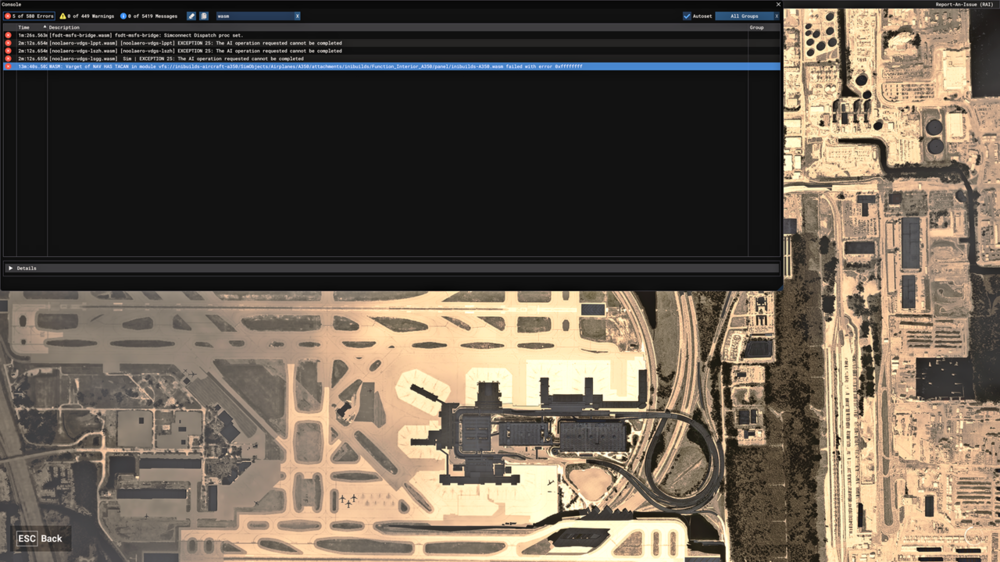The image size is (1000, 562).
Task: Click error icon on noolaero-vdgs-lppt row
Action: click(8, 43)
